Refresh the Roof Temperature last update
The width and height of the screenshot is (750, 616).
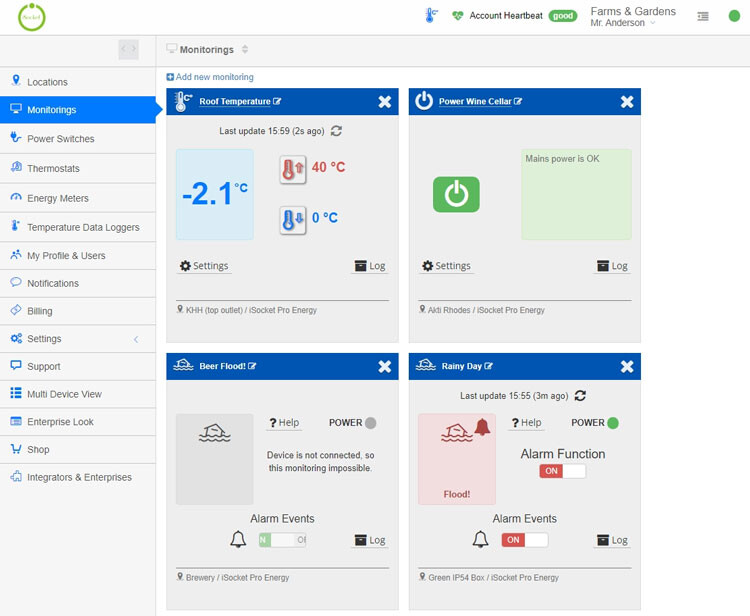click(x=336, y=131)
